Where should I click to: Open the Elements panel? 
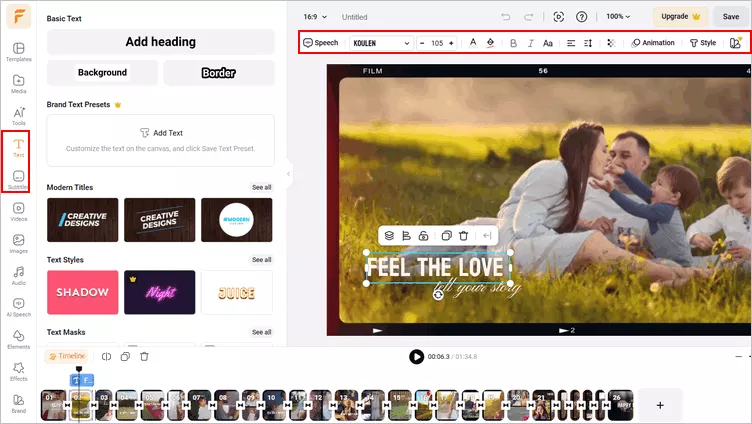(x=19, y=340)
